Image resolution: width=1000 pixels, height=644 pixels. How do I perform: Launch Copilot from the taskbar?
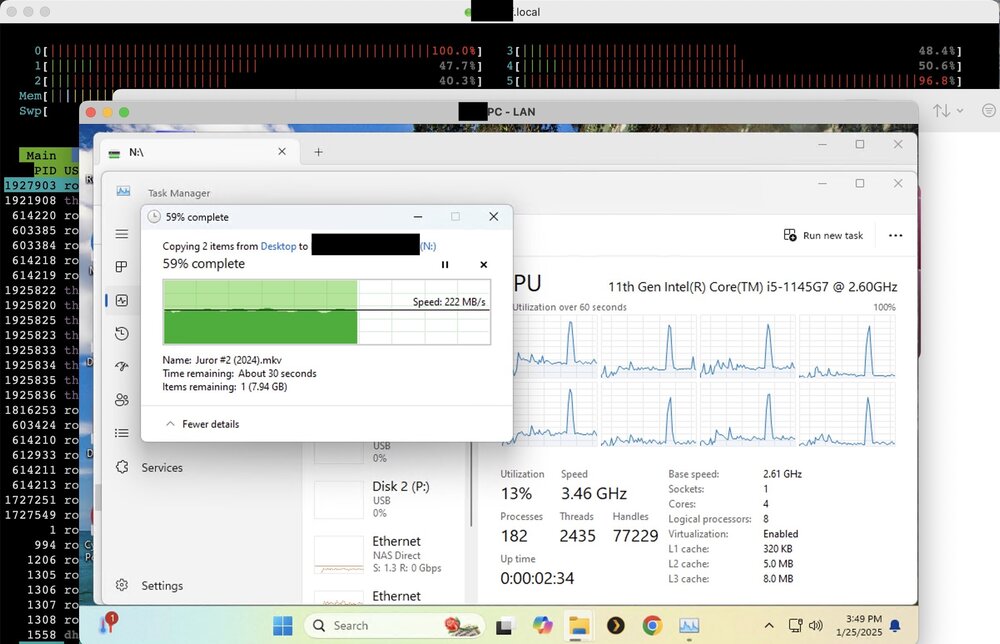click(x=542, y=626)
